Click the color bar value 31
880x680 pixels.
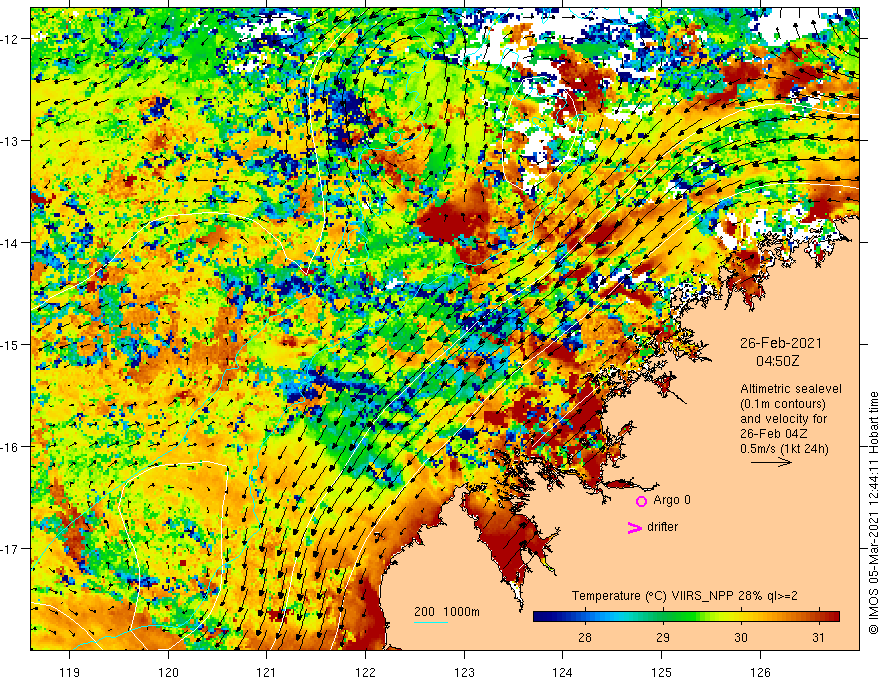click(x=818, y=637)
